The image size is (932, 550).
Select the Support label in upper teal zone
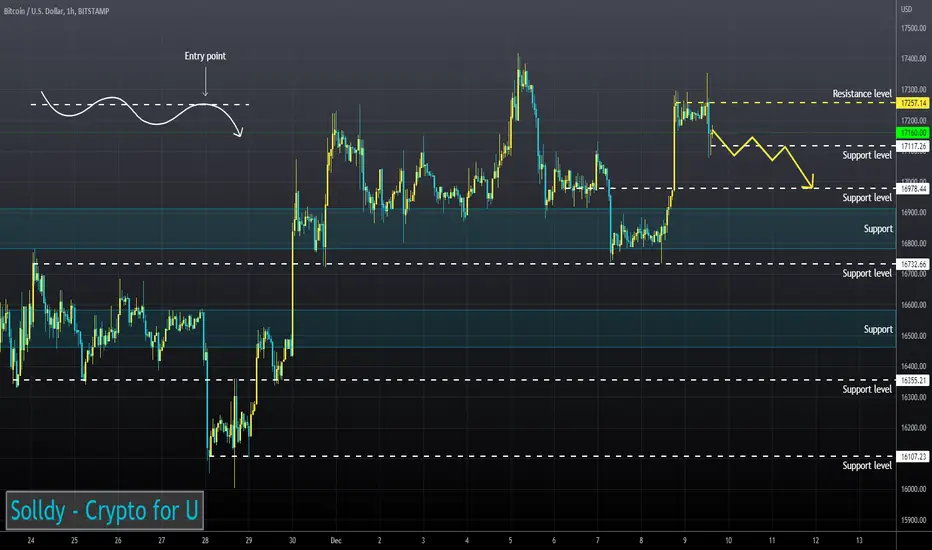[x=878, y=228]
